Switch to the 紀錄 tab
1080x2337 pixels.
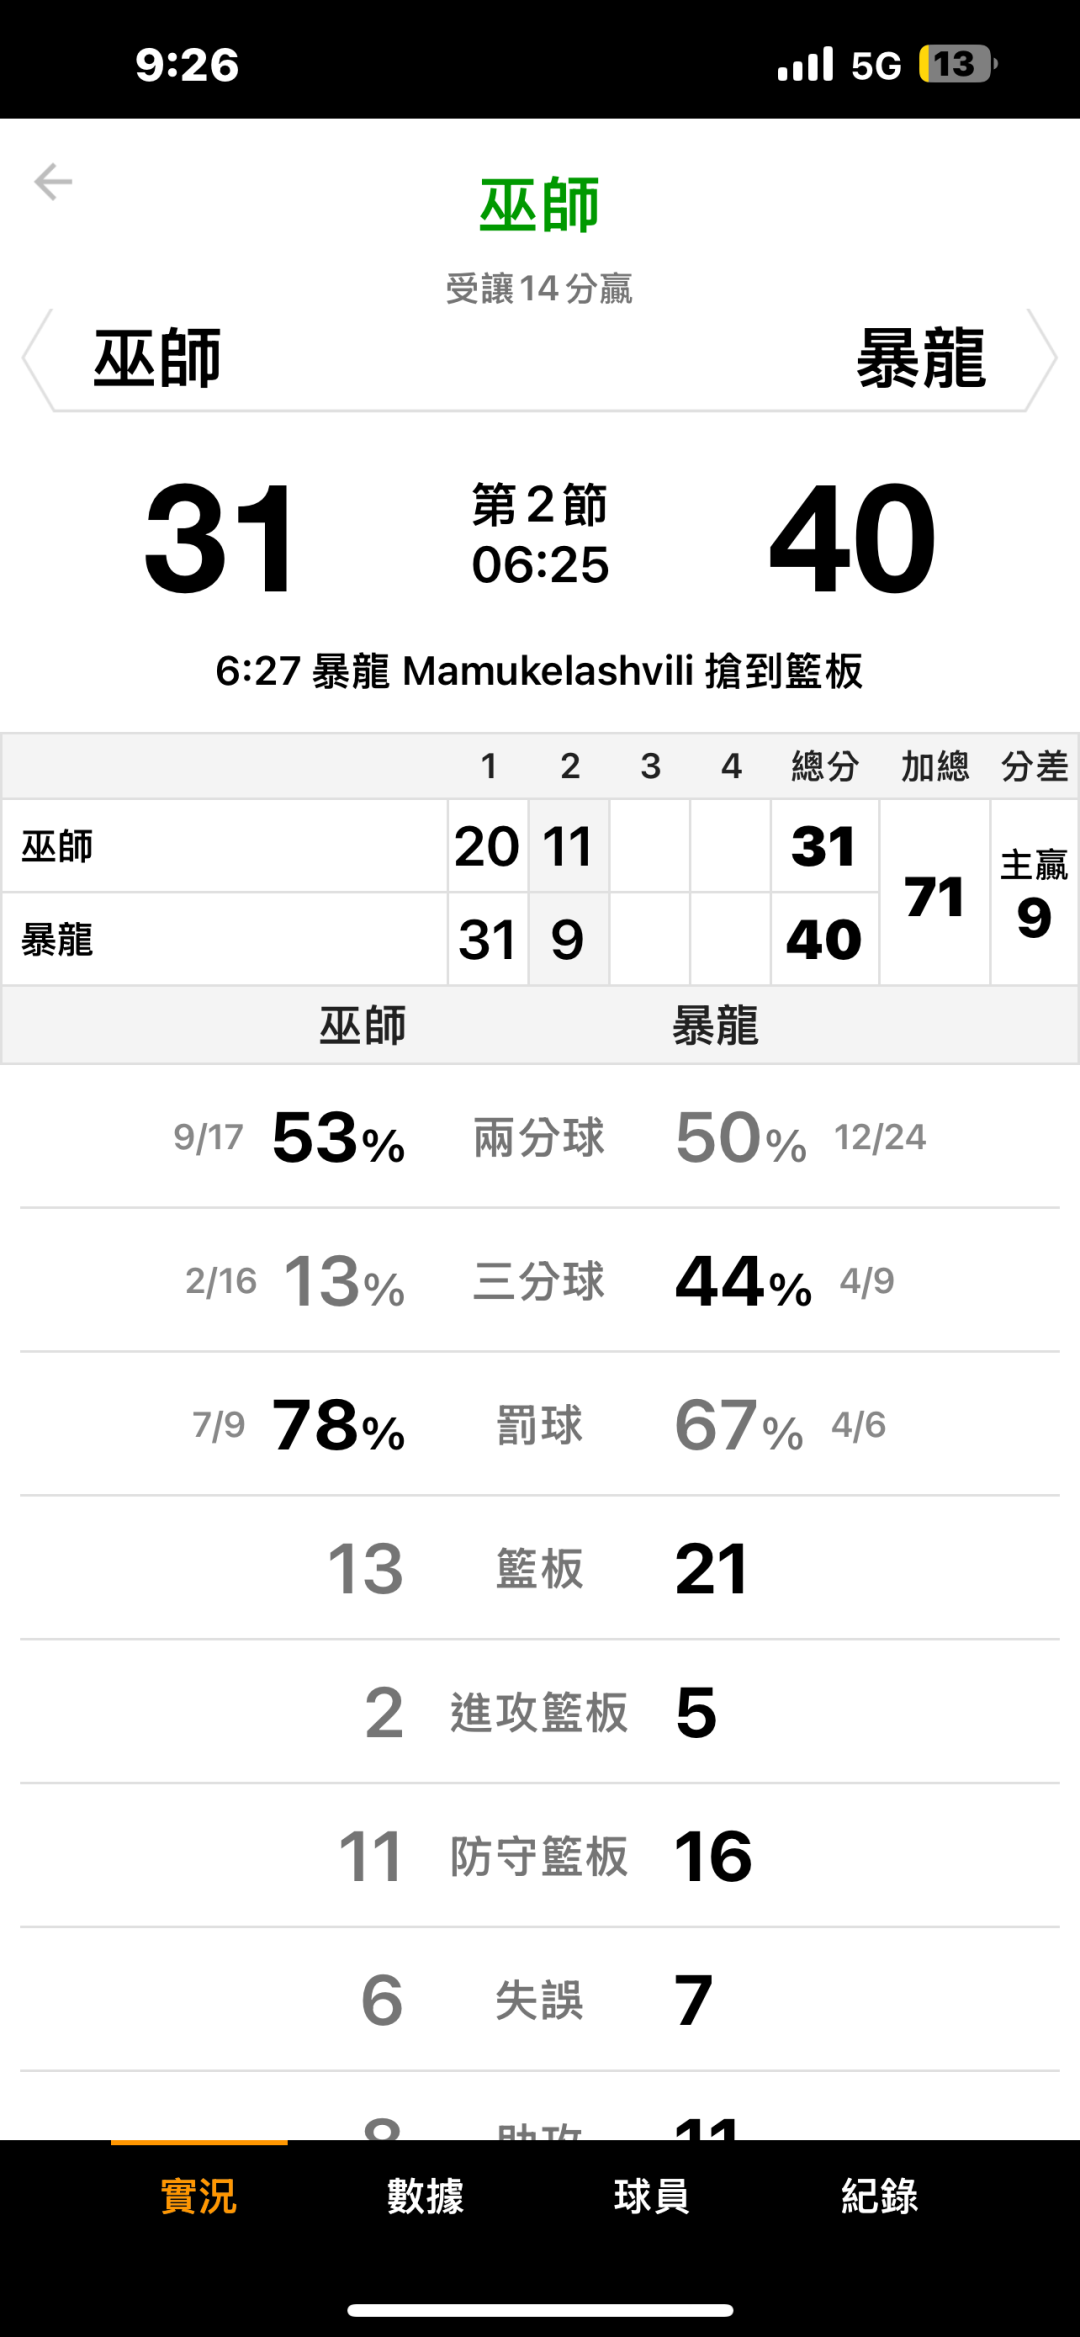pyautogui.click(x=879, y=2197)
